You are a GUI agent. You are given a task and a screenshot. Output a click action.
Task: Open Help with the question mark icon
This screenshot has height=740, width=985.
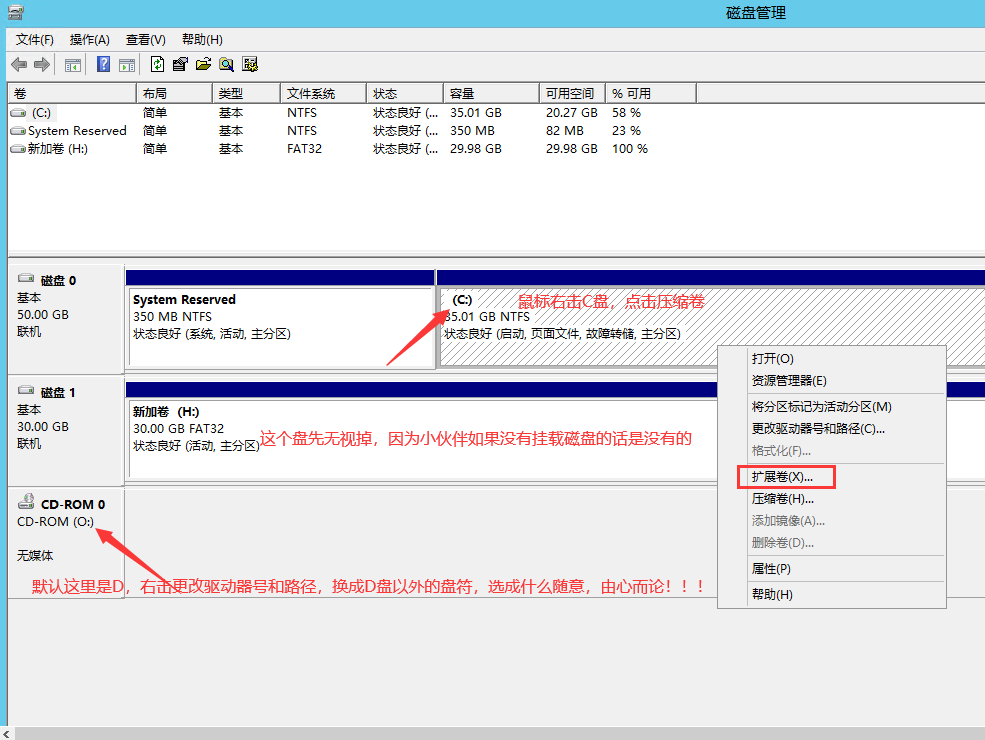[x=103, y=65]
